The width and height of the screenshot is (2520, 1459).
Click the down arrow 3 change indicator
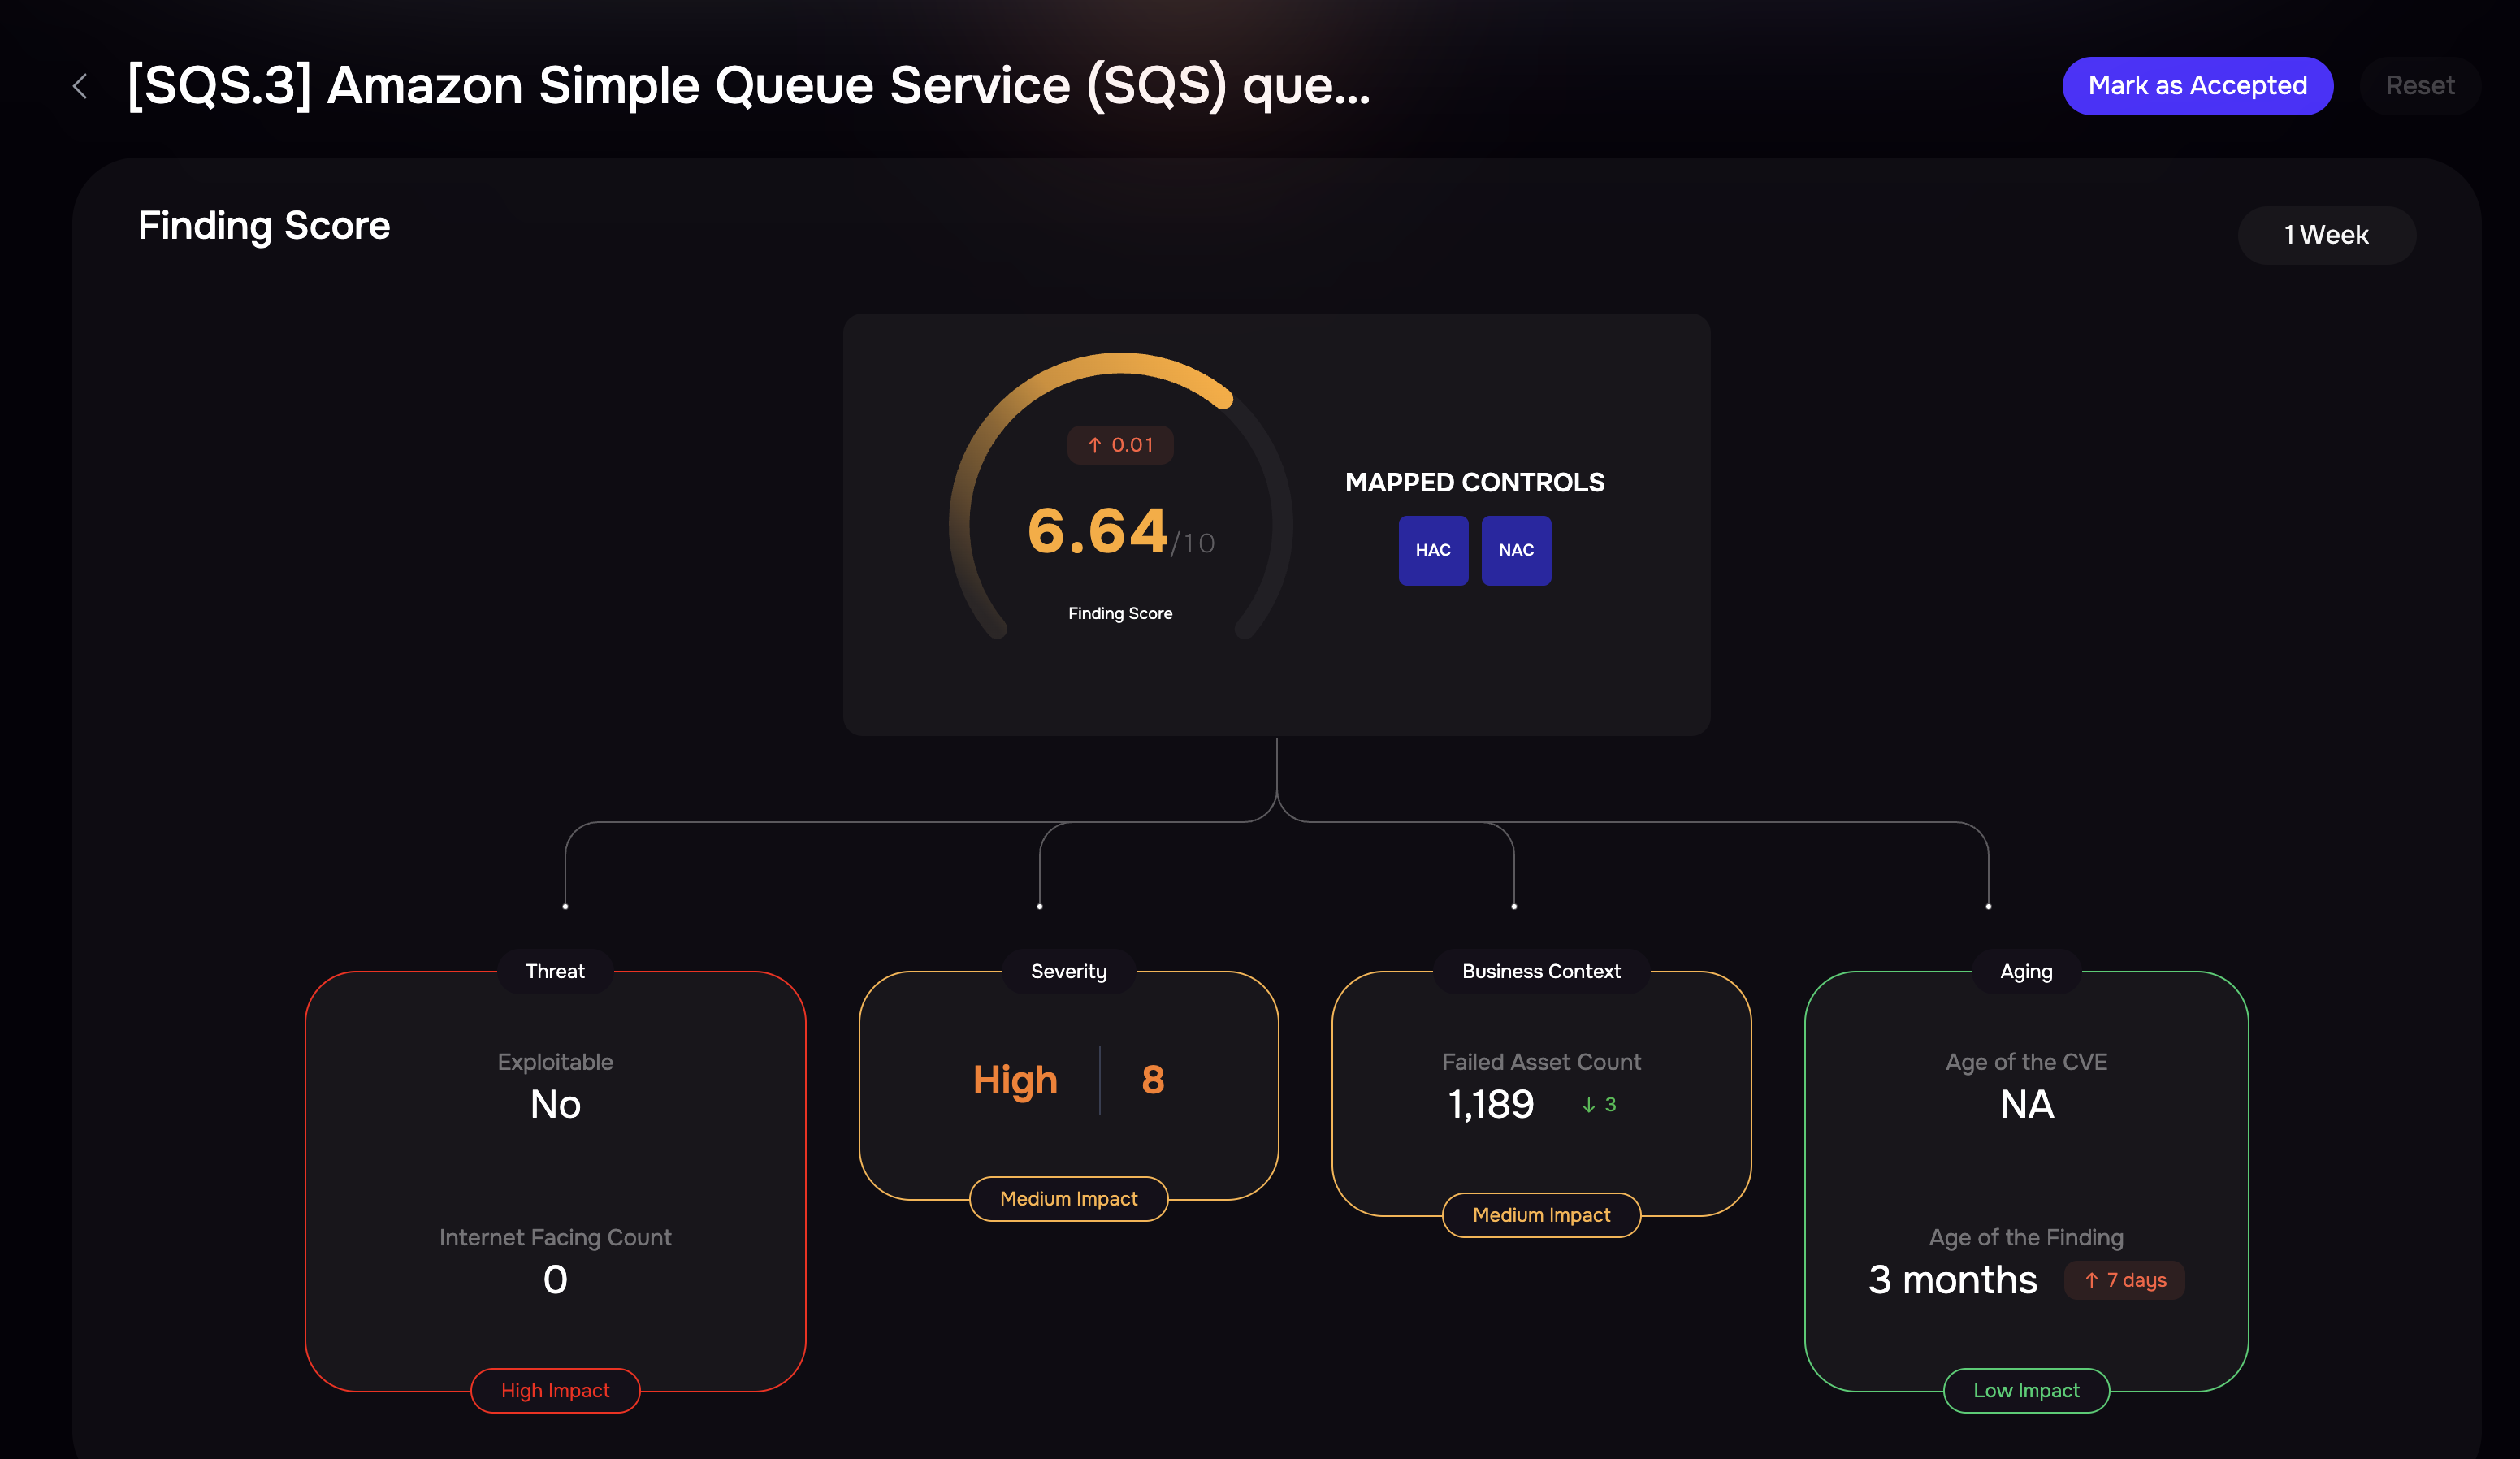coord(1599,1104)
